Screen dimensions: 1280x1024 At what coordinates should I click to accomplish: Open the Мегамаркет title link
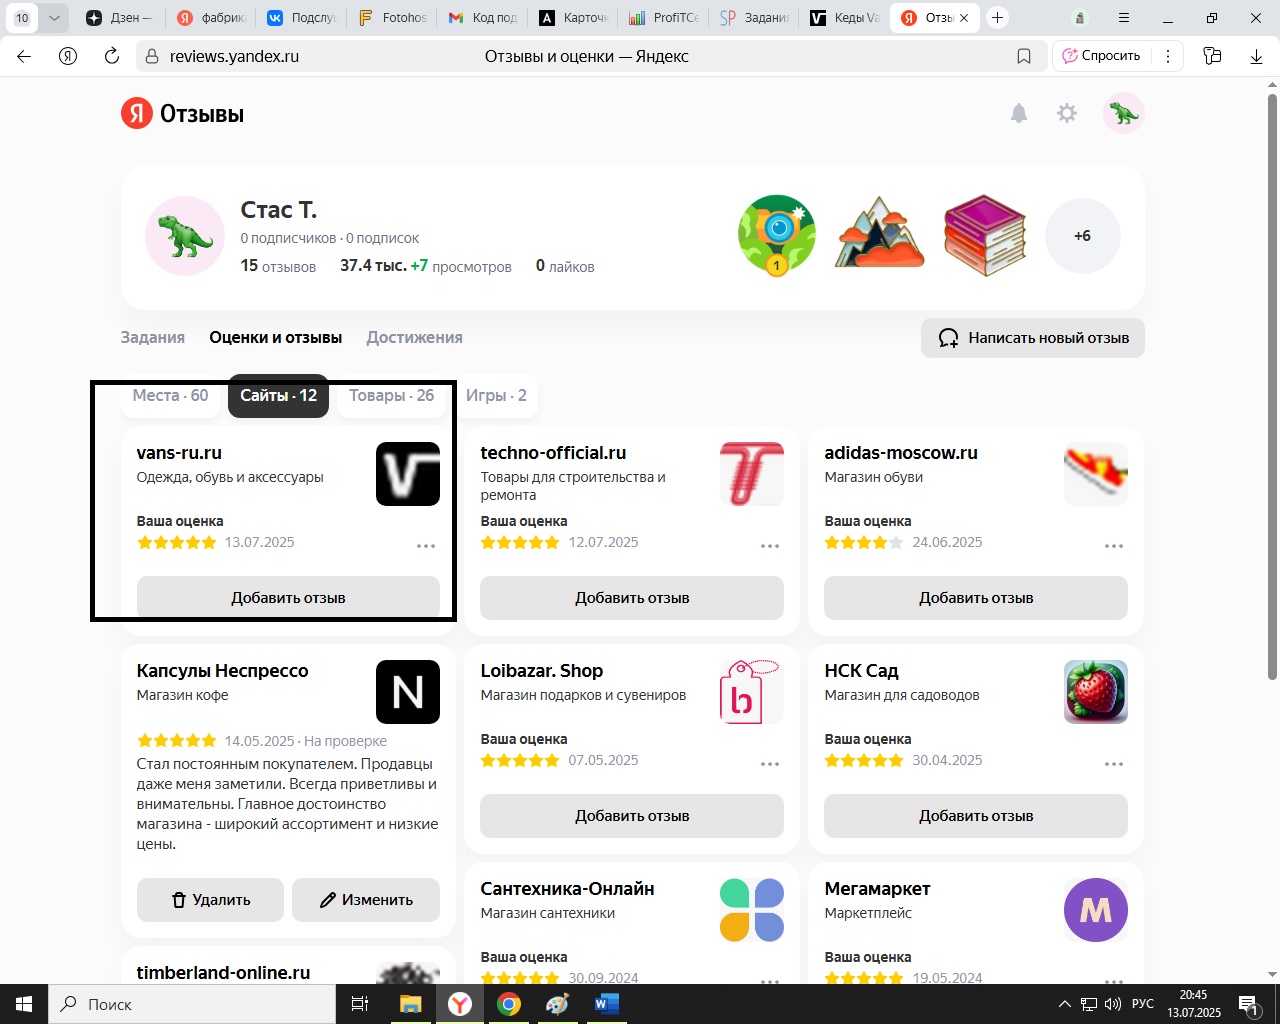[878, 889]
